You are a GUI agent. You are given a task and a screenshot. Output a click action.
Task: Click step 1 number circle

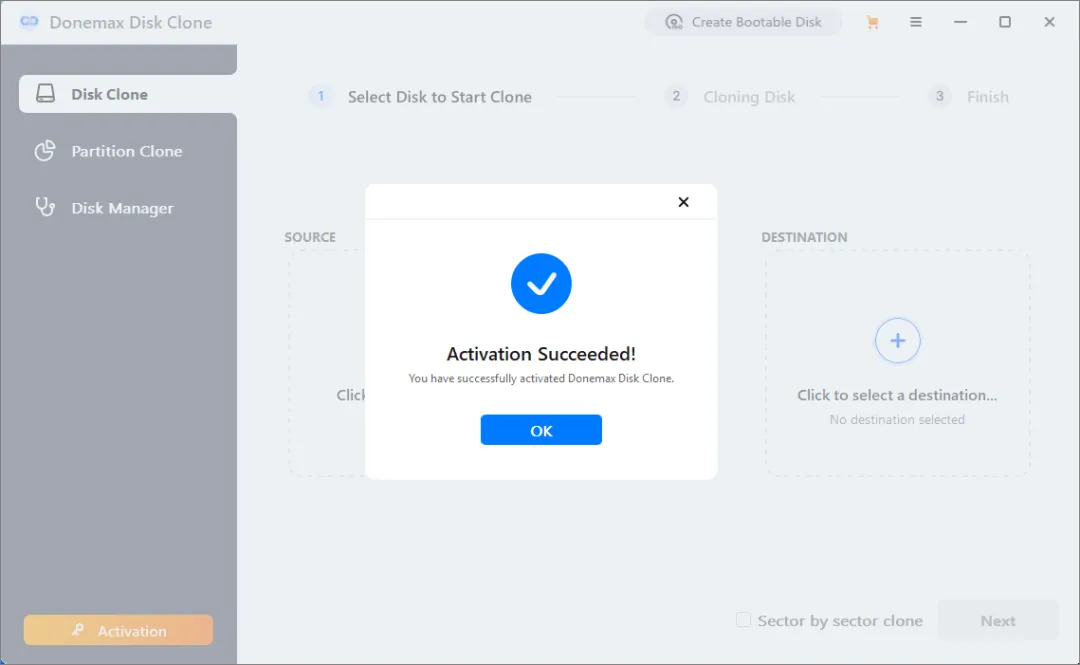tap(320, 96)
